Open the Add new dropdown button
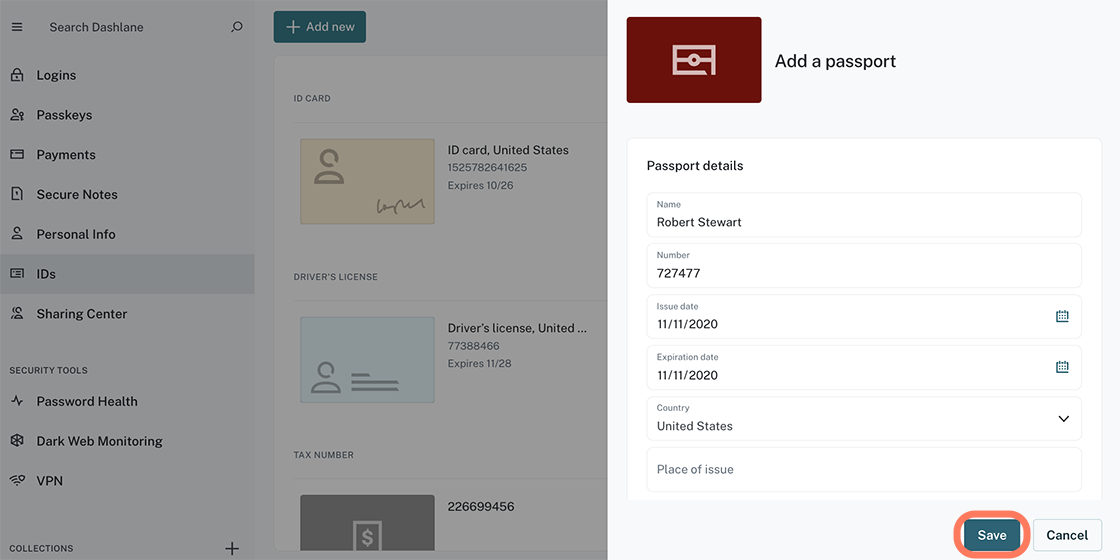 coord(320,27)
